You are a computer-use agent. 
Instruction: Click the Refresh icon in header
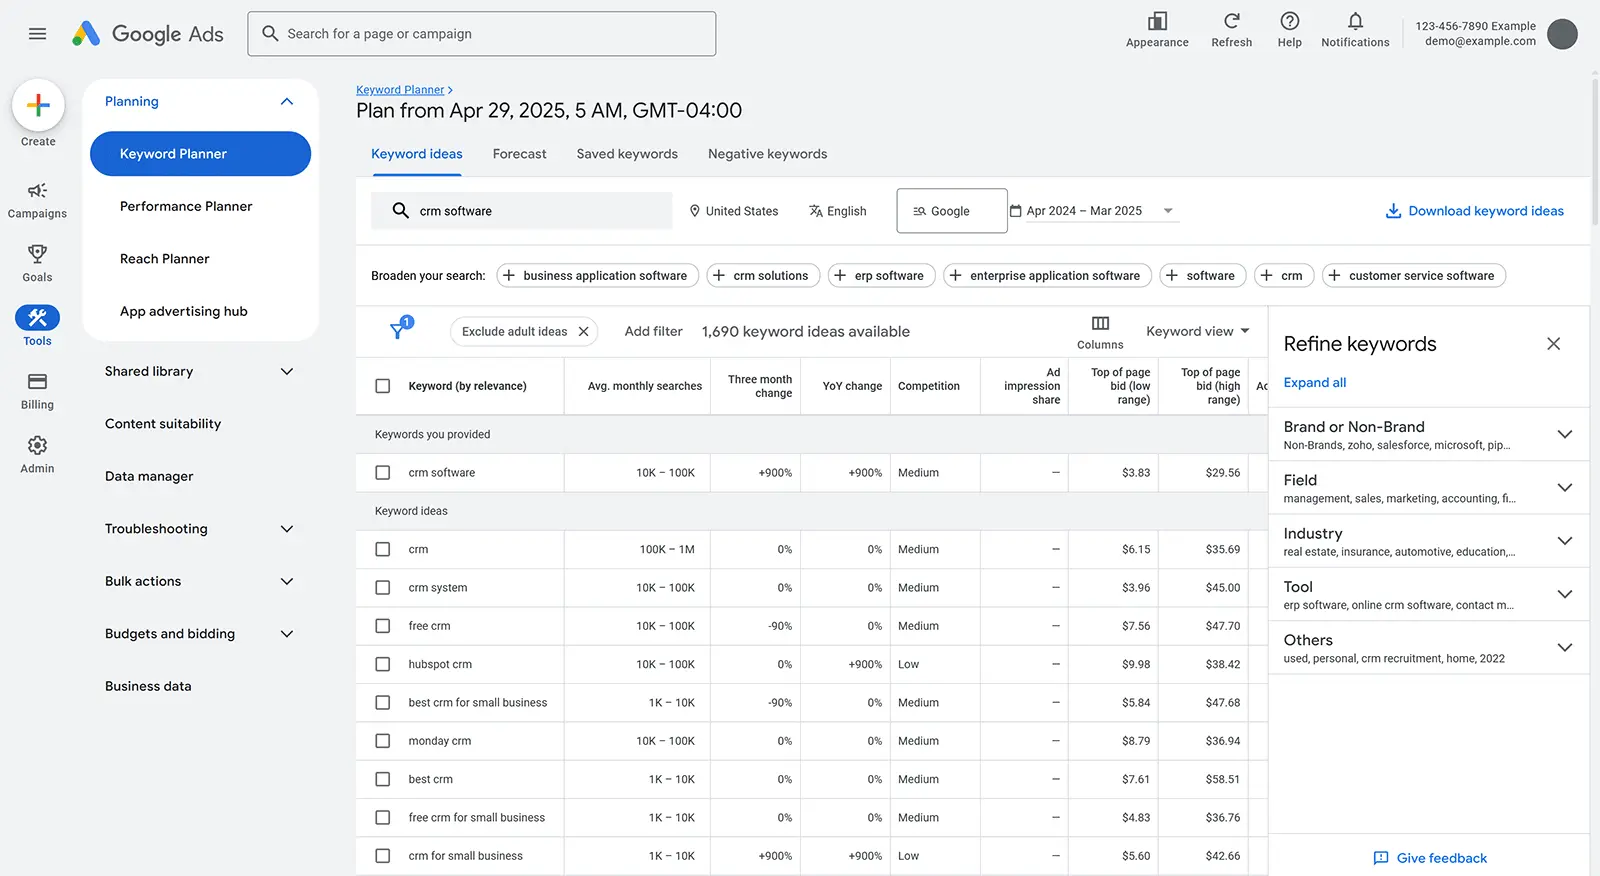pos(1231,22)
